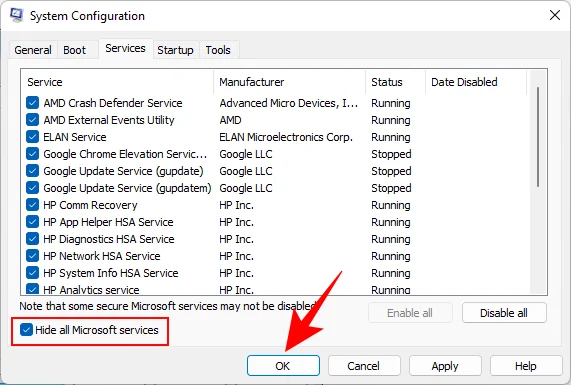The image size is (571, 385).
Task: Toggle Google Chrome Elevation Service checkbox
Action: (32, 154)
